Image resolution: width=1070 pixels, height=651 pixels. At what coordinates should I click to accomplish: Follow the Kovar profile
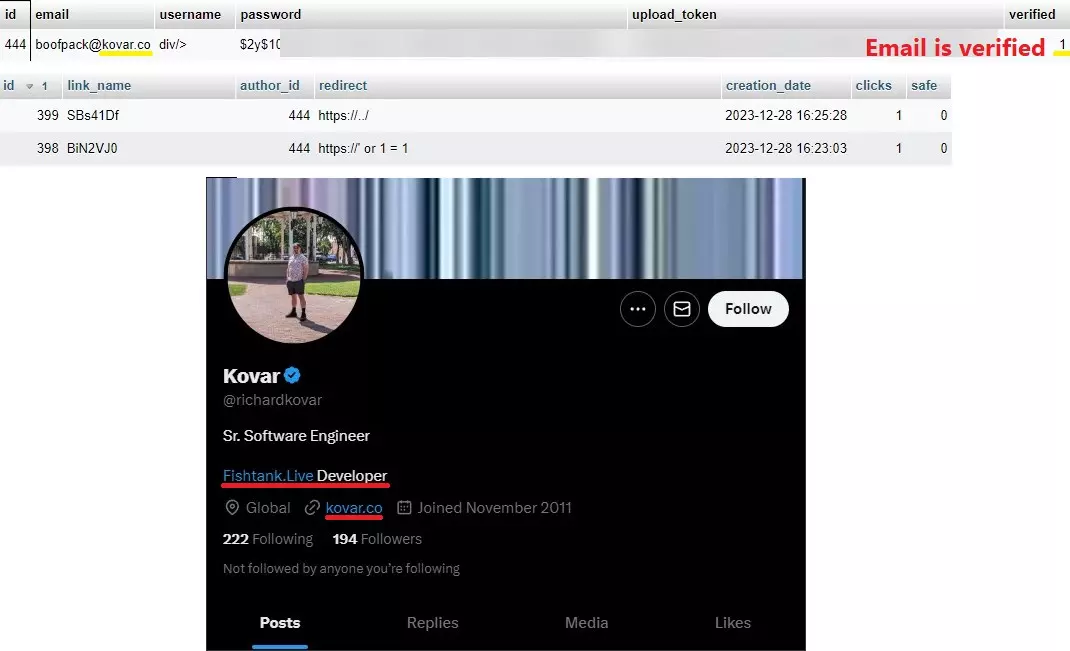748,309
